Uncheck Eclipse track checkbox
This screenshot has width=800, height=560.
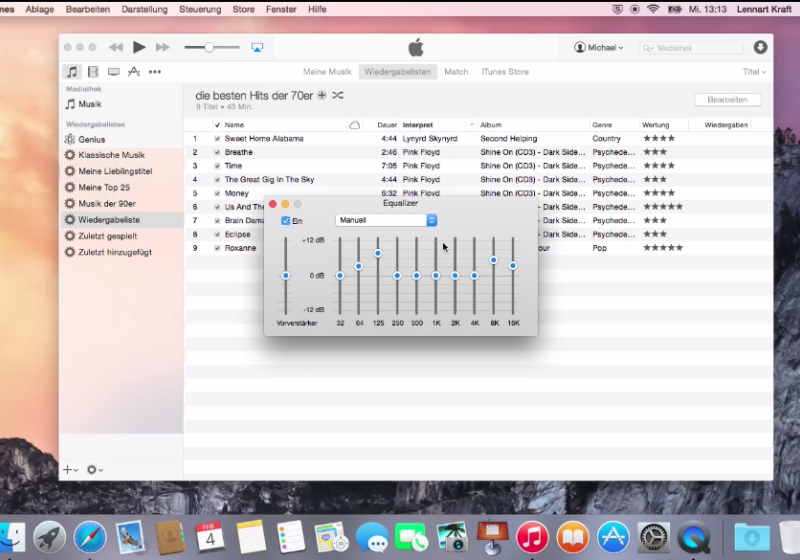click(x=217, y=235)
